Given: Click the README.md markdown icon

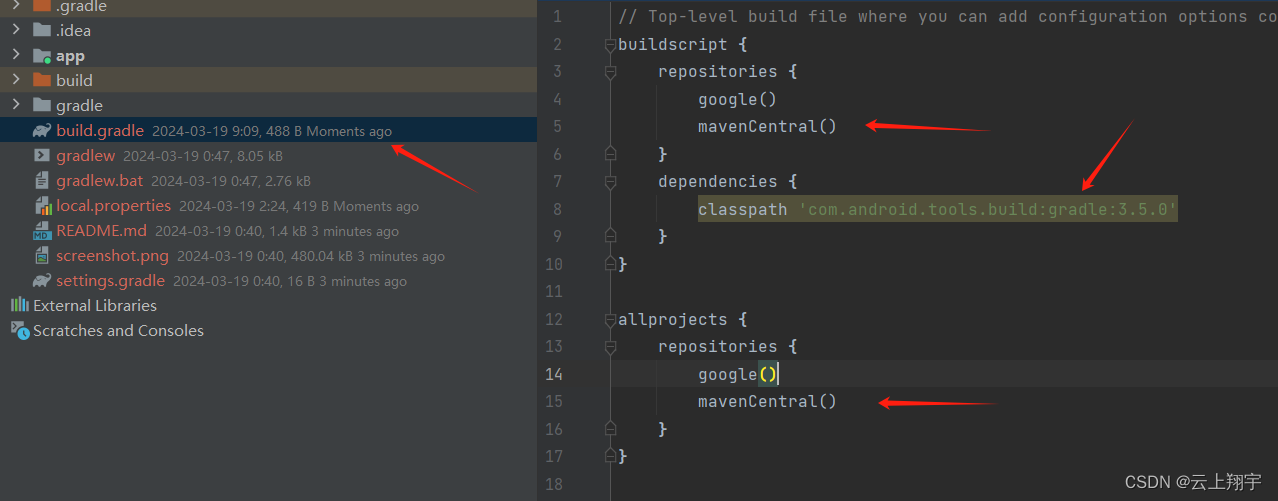Looking at the screenshot, I should coord(41,231).
